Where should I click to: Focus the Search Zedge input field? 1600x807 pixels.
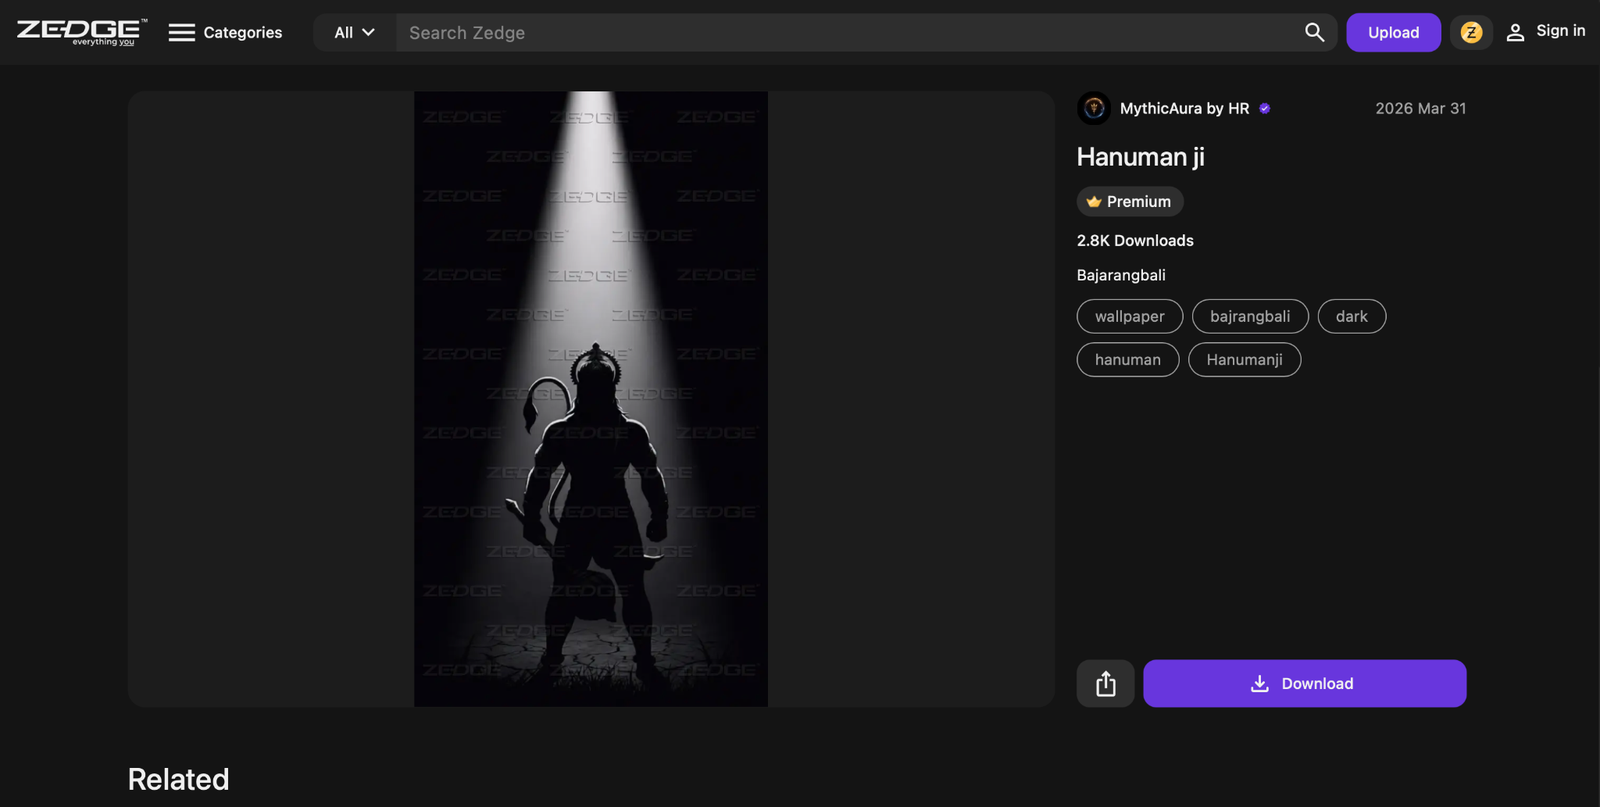tap(848, 32)
